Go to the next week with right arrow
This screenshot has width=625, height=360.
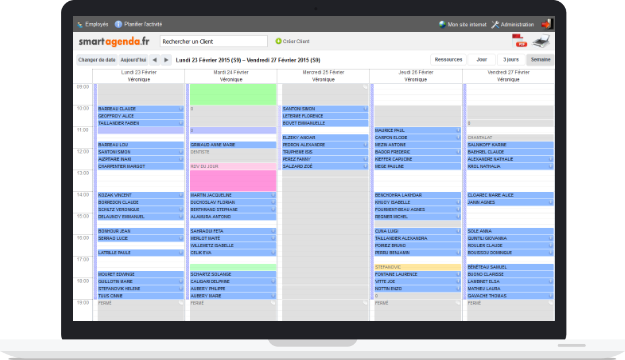(166, 60)
